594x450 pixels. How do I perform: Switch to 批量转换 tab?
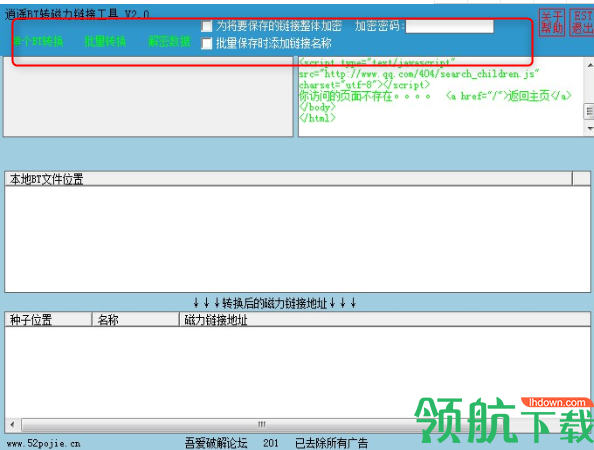[105, 41]
